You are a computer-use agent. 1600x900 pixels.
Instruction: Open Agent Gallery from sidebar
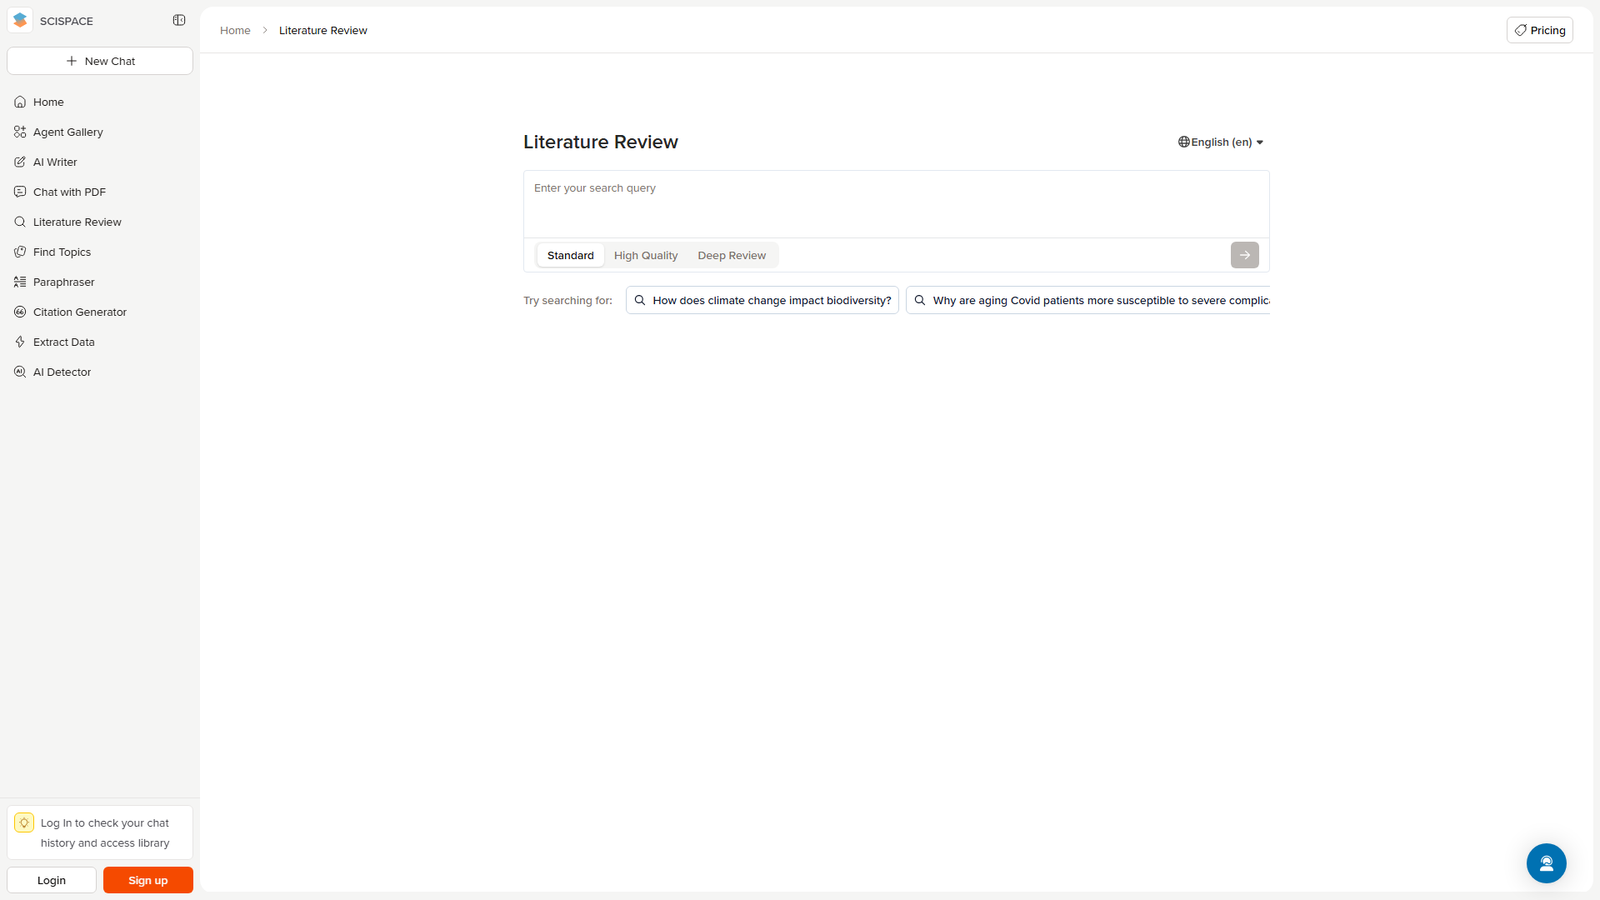[67, 132]
